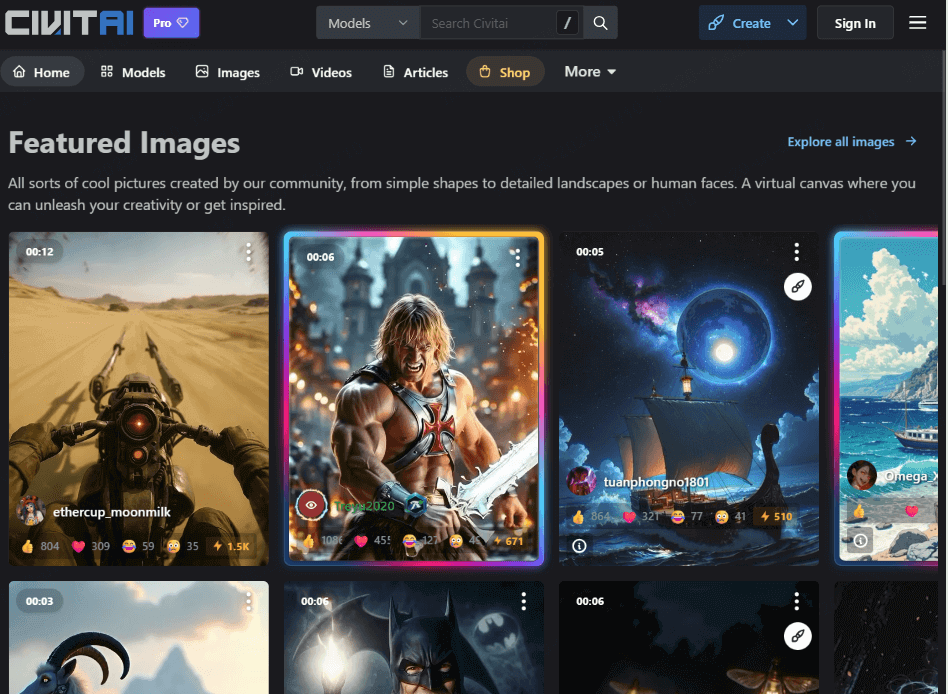This screenshot has height=694, width=948.
Task: Expand the Create dropdown arrow
Action: click(x=793, y=23)
